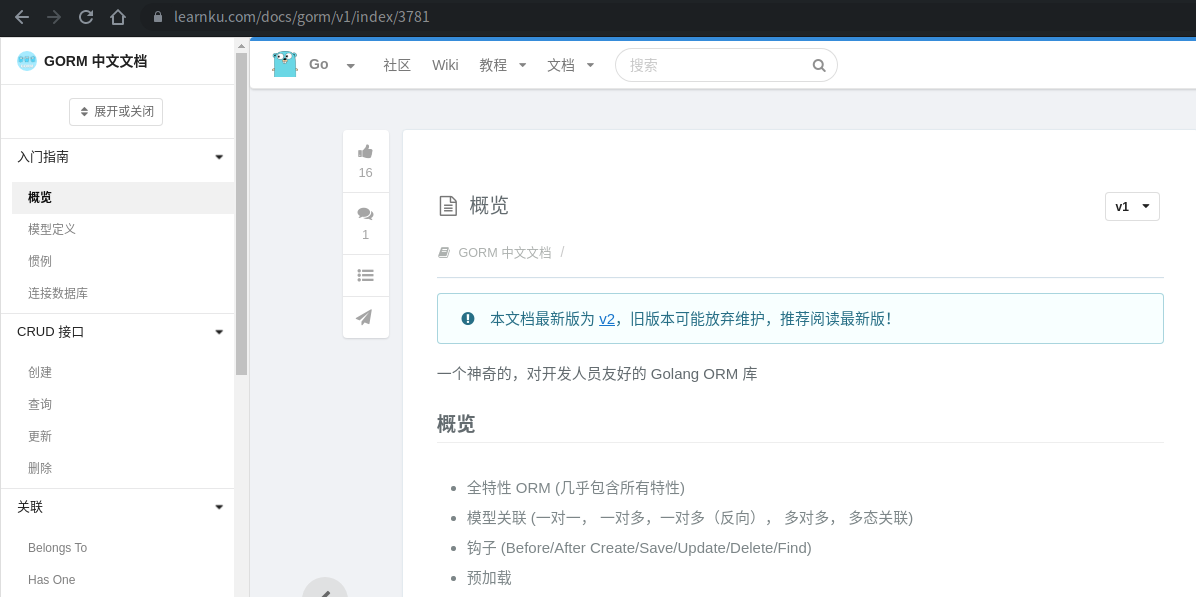Click the 模型关联 bullet line
Screen dimensions: 1196x597
coord(690,518)
